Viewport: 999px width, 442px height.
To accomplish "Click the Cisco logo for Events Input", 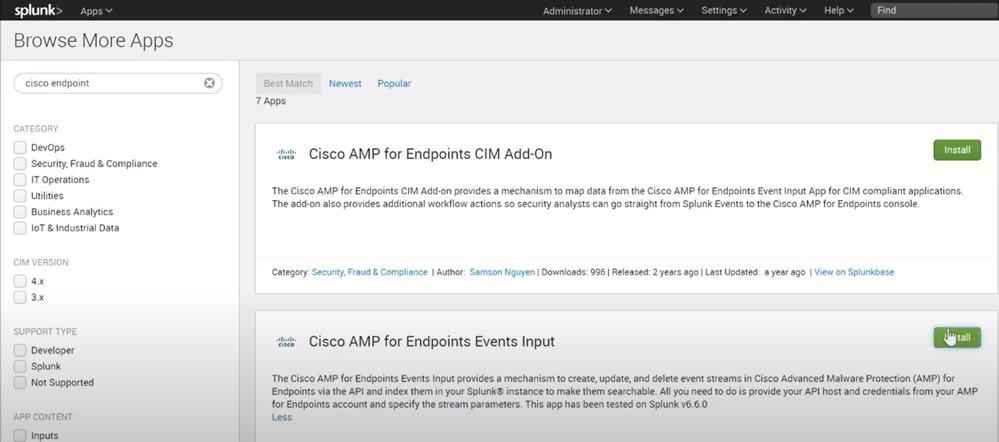I will click(x=286, y=341).
